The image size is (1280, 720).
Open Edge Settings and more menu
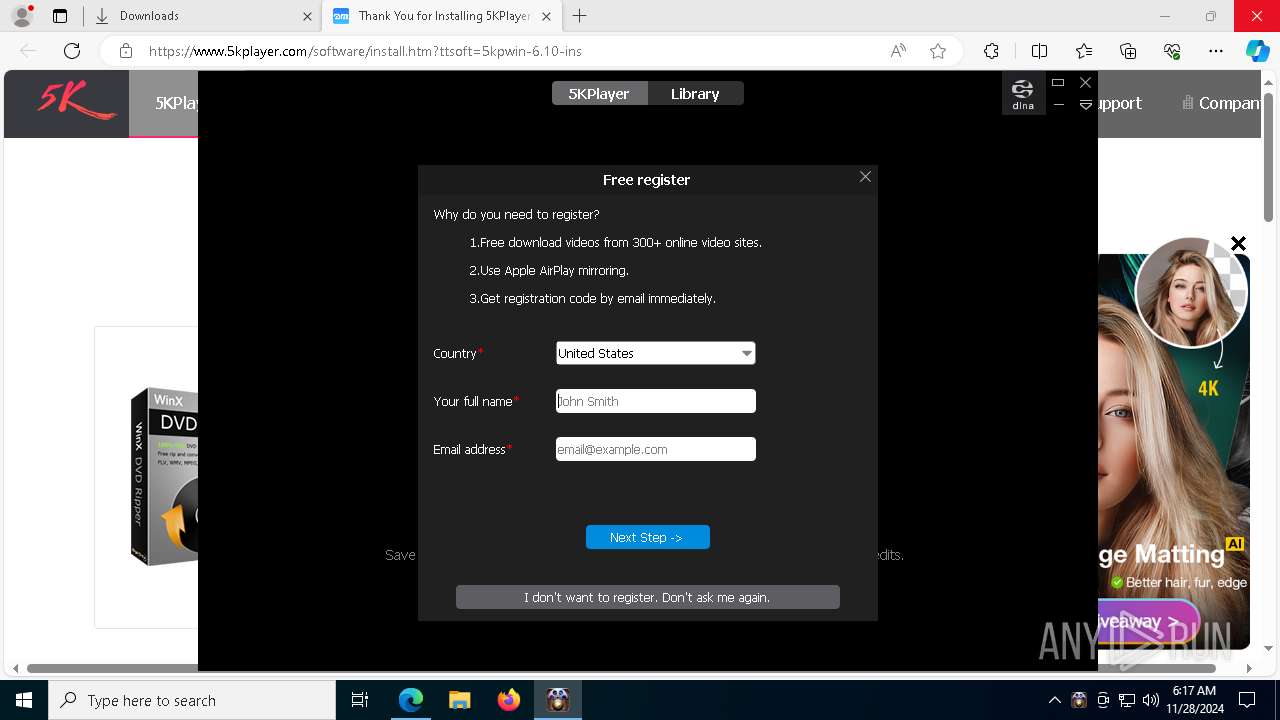coord(1216,51)
